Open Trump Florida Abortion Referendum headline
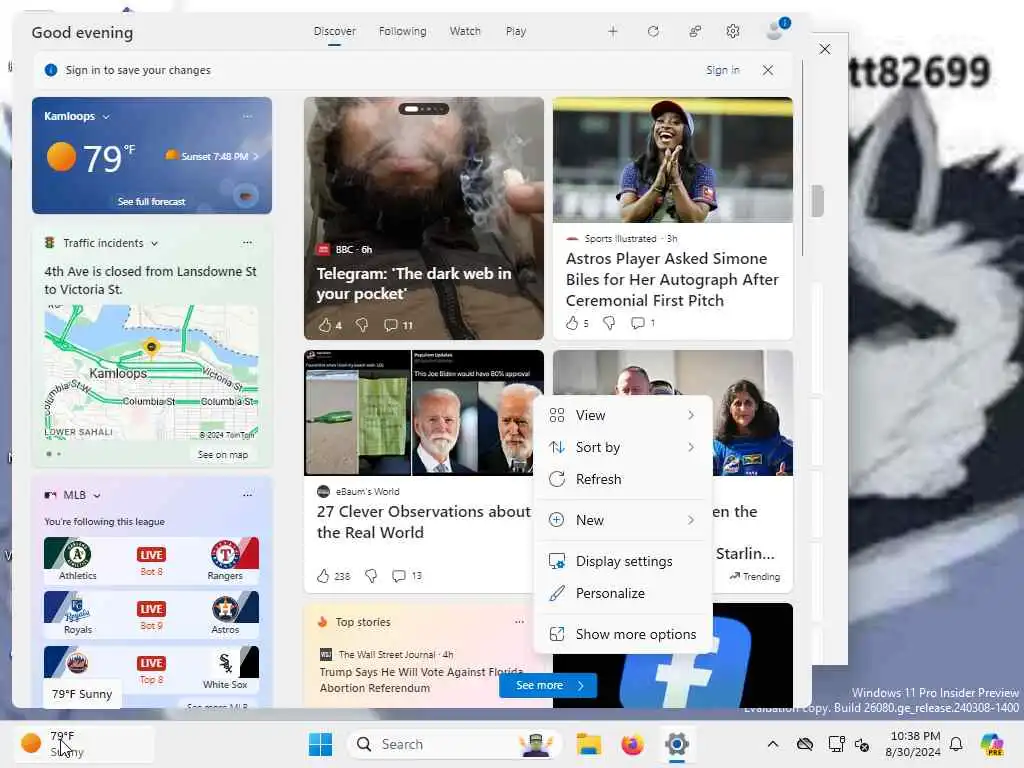Viewport: 1024px width, 768px height. 421,680
